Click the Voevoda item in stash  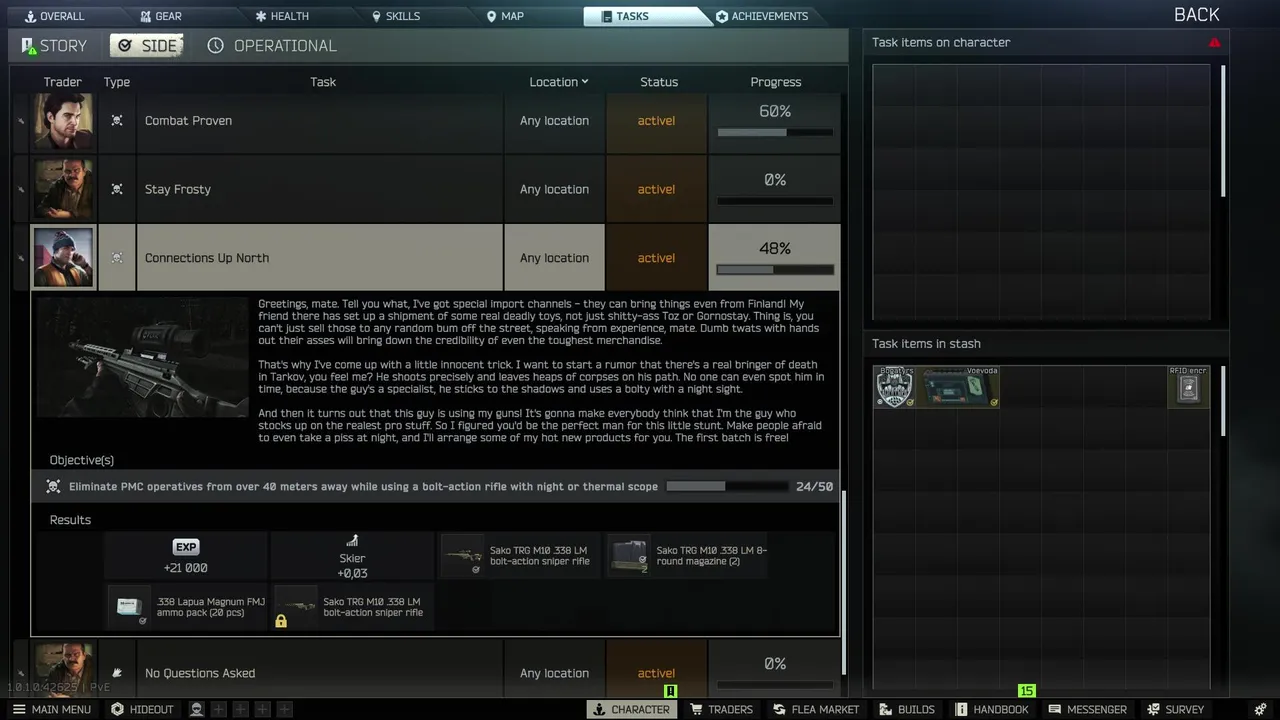pyautogui.click(x=959, y=387)
